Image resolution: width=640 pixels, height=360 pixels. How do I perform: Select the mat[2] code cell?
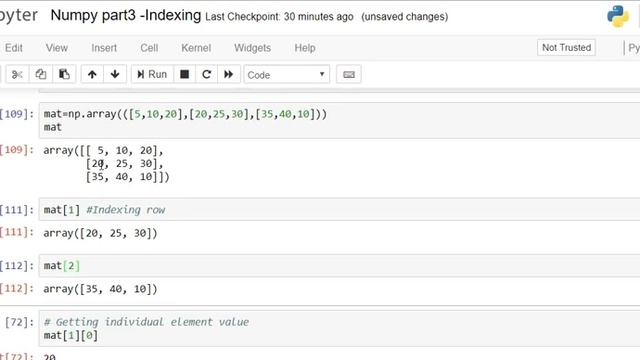point(340,266)
